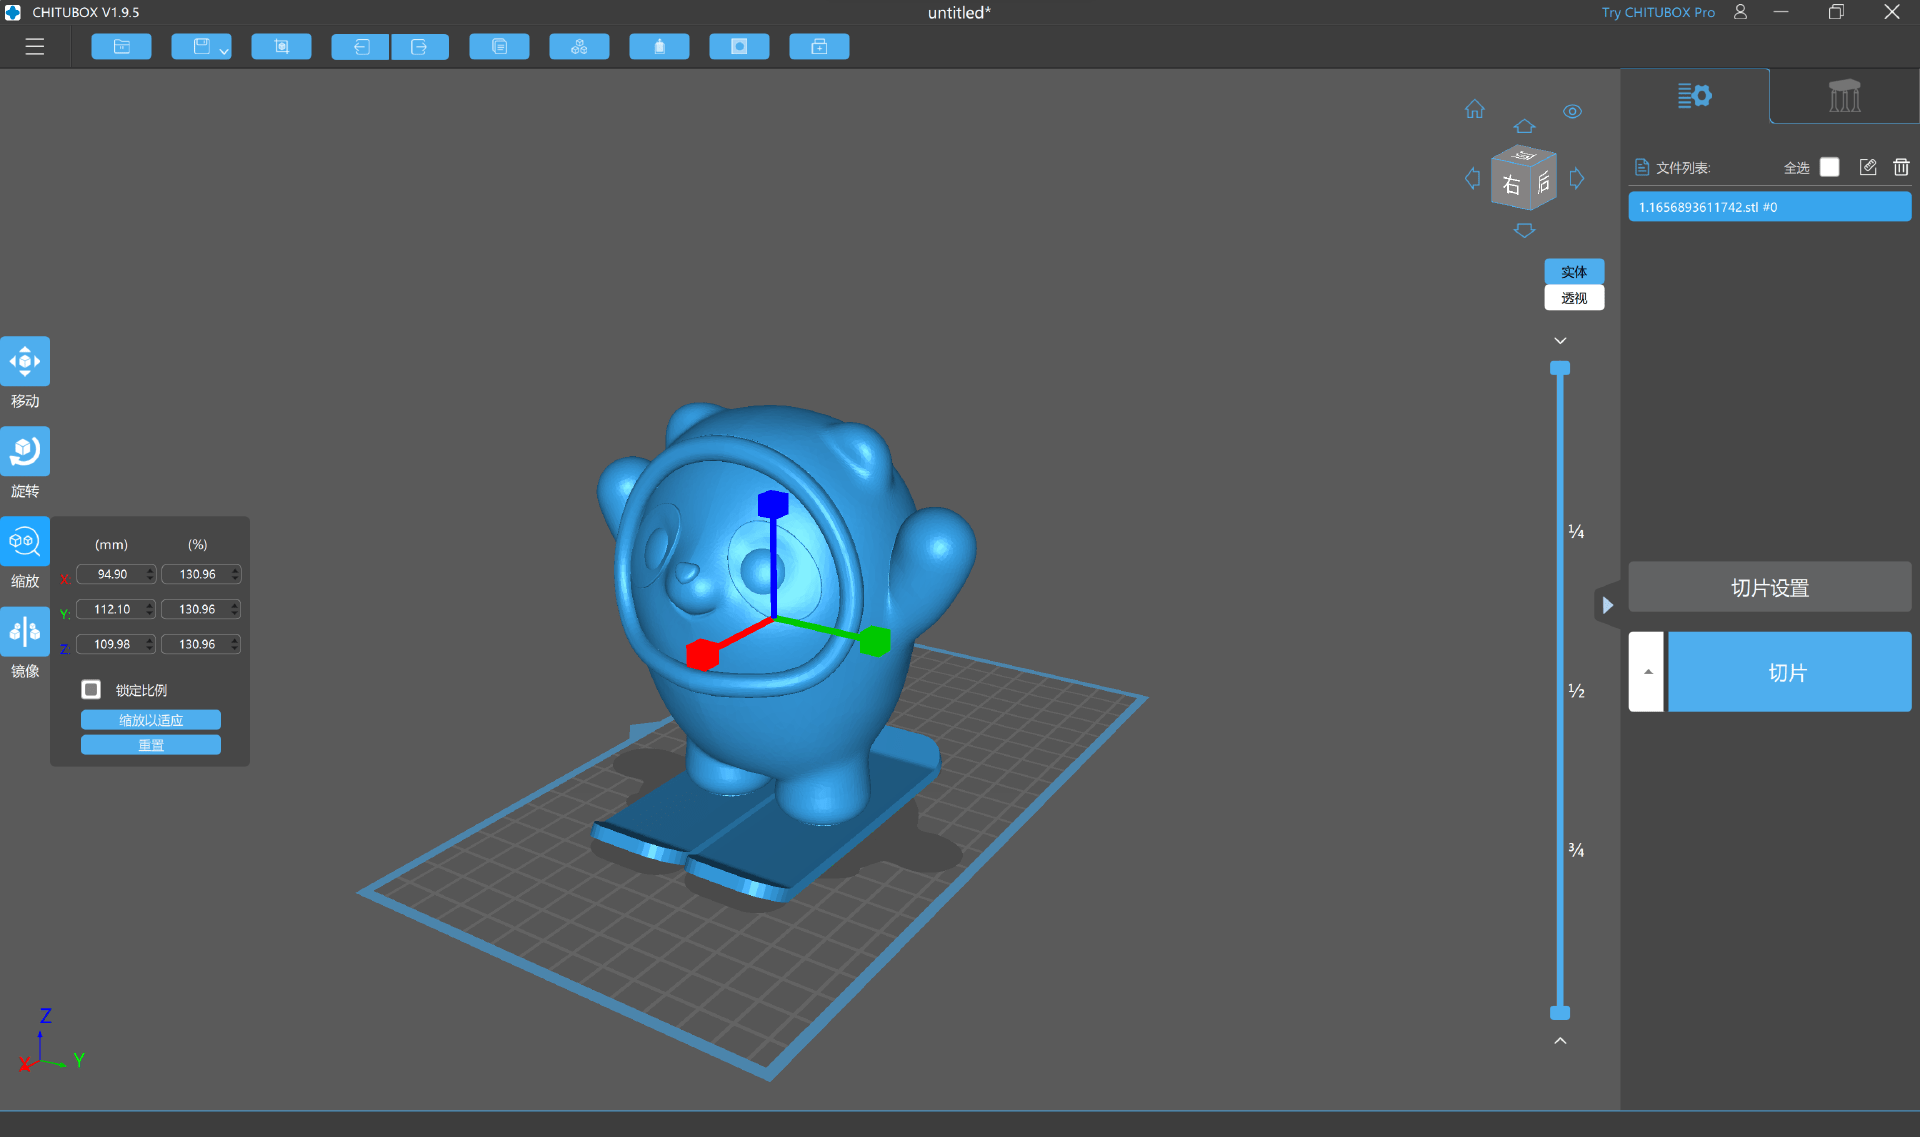Enable lock ratio (锁定比例) checkbox

[x=91, y=689]
